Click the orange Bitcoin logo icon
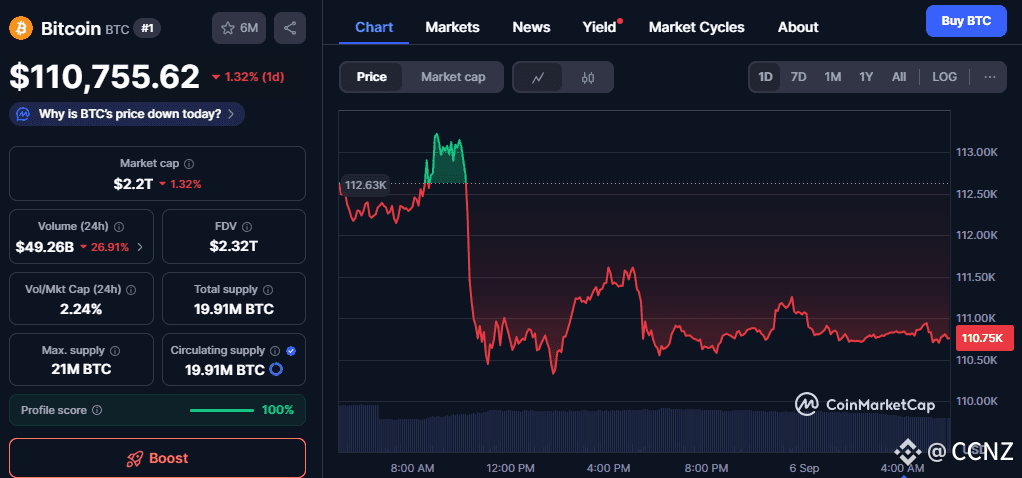 coord(21,28)
